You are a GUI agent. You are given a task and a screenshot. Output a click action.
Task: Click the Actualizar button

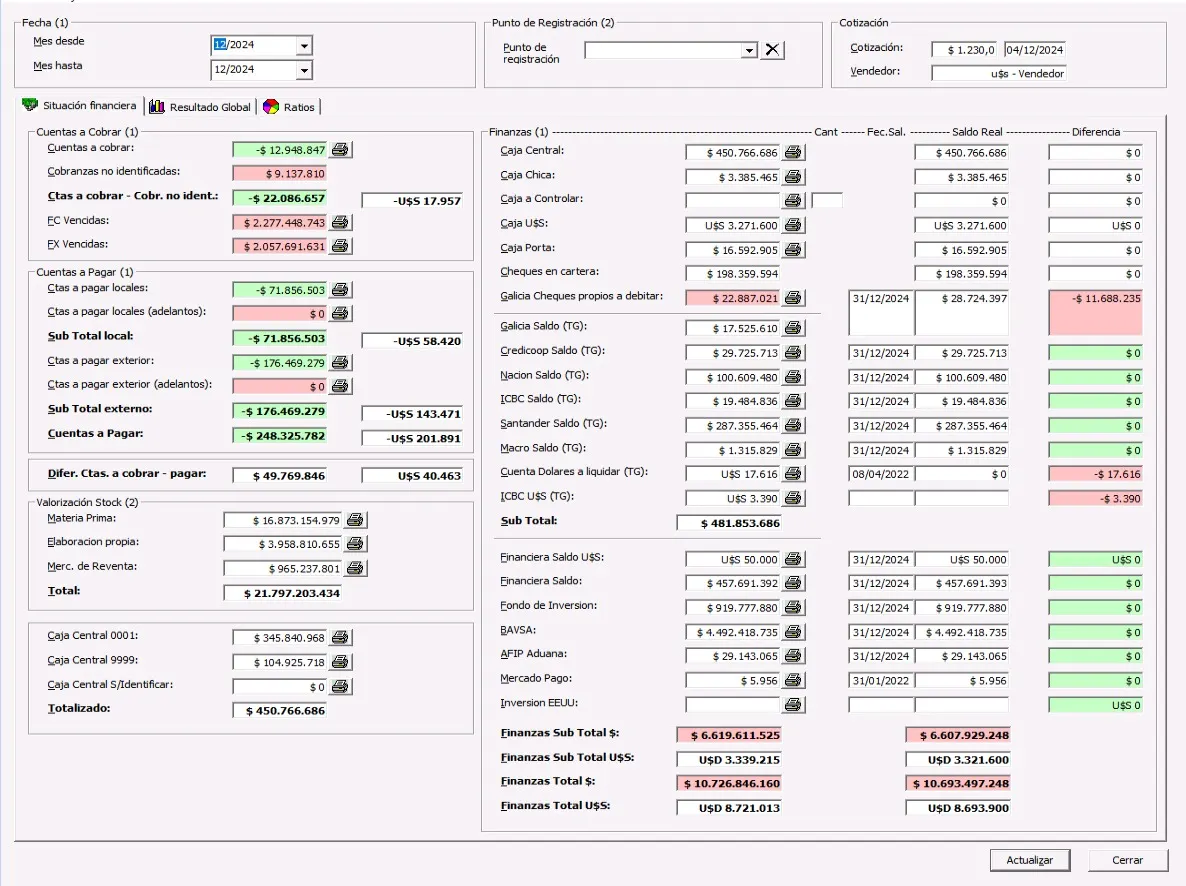[x=1029, y=860]
